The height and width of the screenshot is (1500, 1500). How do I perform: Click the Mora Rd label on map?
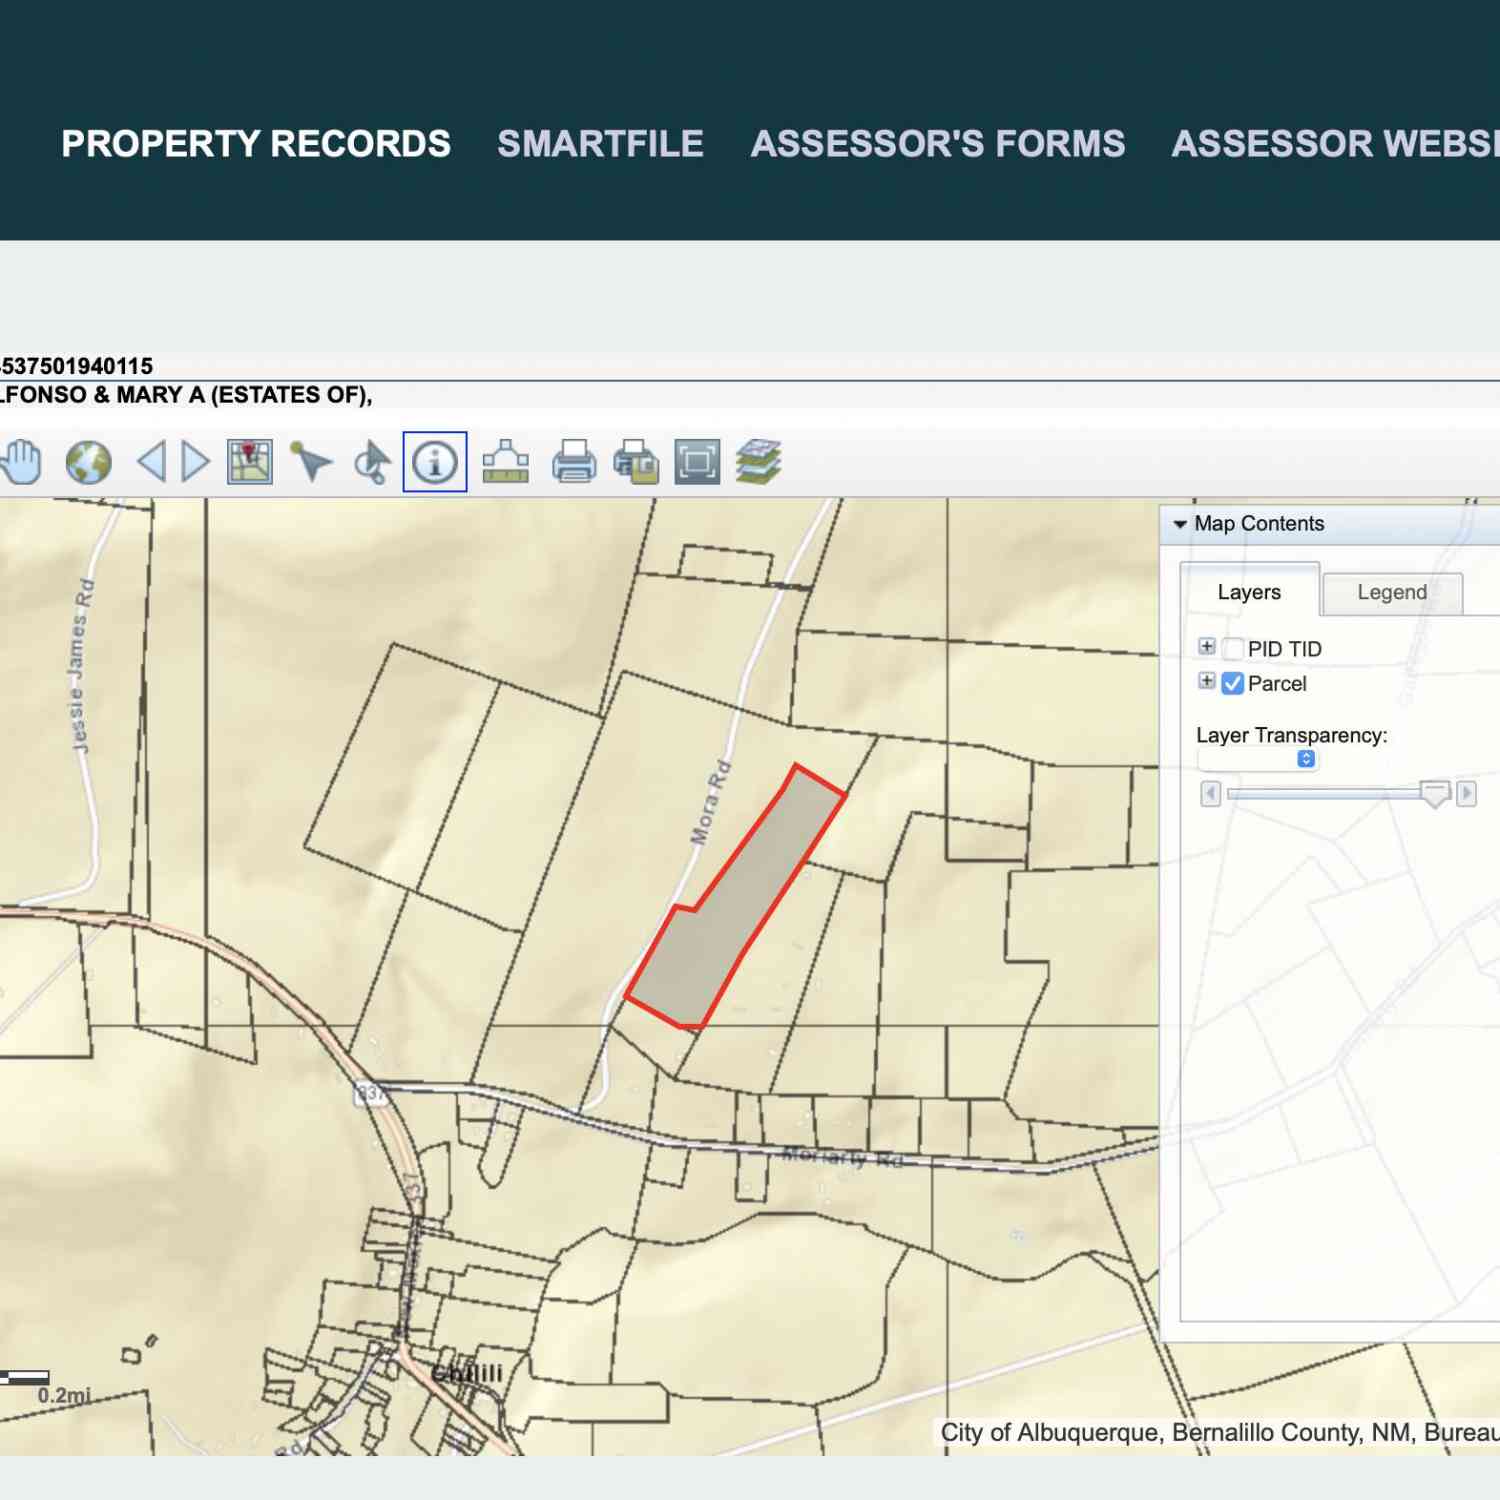pos(711,803)
